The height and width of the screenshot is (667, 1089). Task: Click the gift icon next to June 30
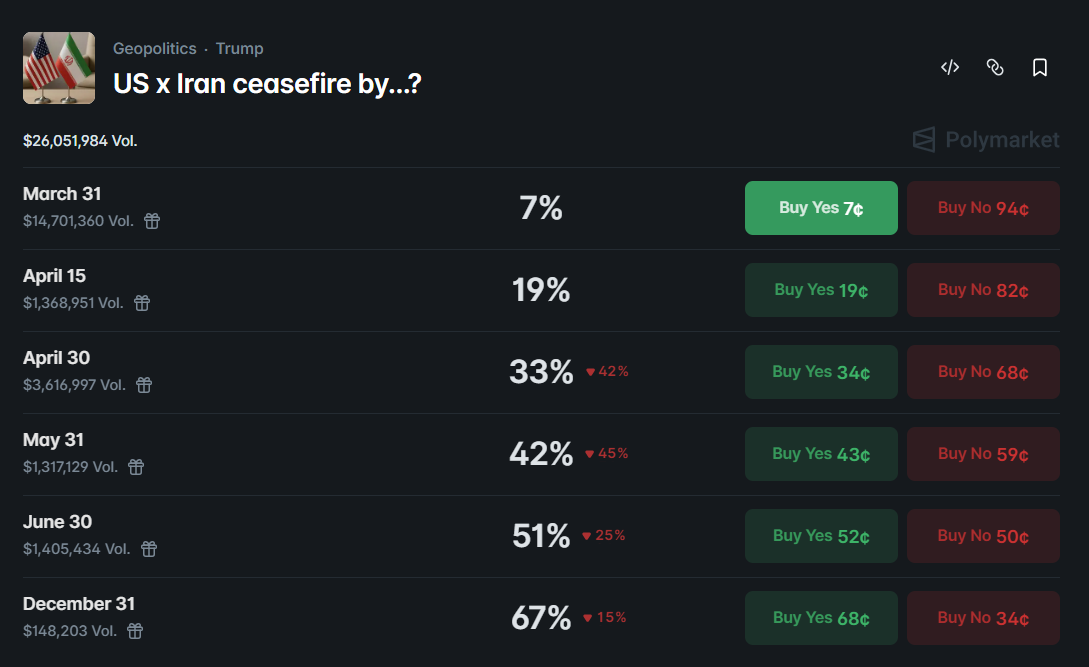[x=148, y=549]
